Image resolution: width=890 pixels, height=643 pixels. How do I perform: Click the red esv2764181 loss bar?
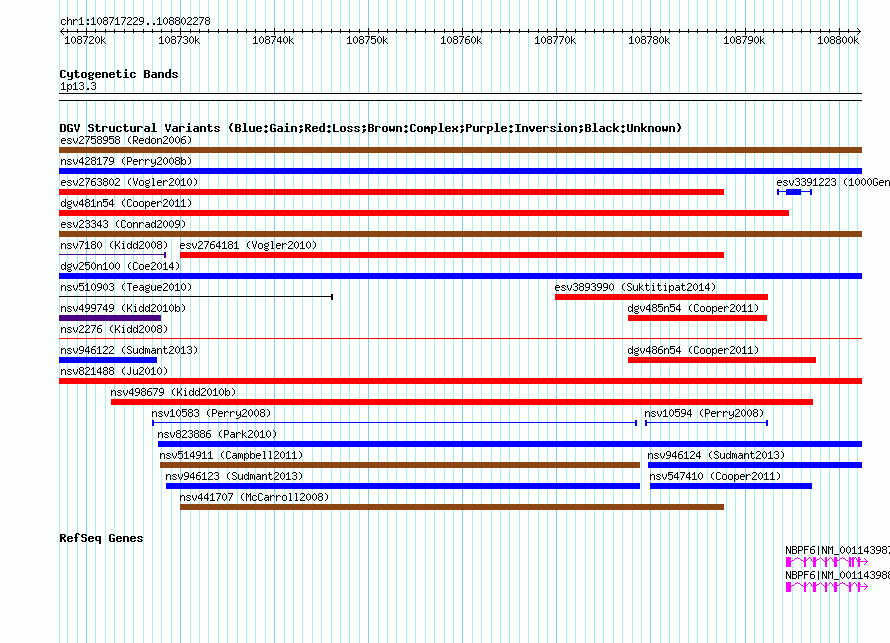click(452, 255)
